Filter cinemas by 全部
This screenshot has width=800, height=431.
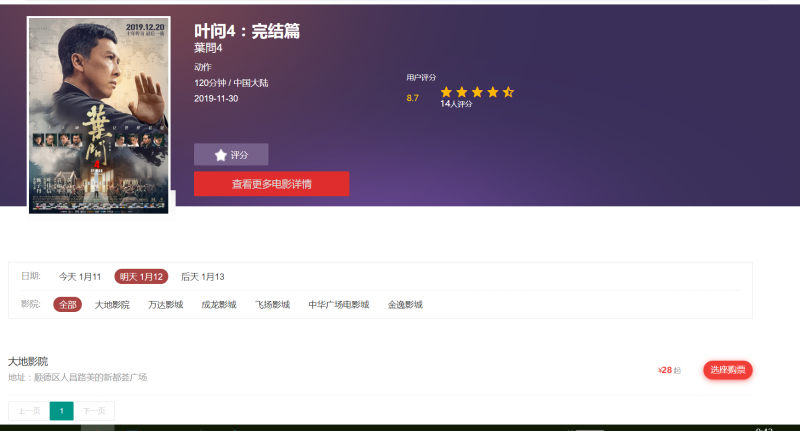coord(67,305)
